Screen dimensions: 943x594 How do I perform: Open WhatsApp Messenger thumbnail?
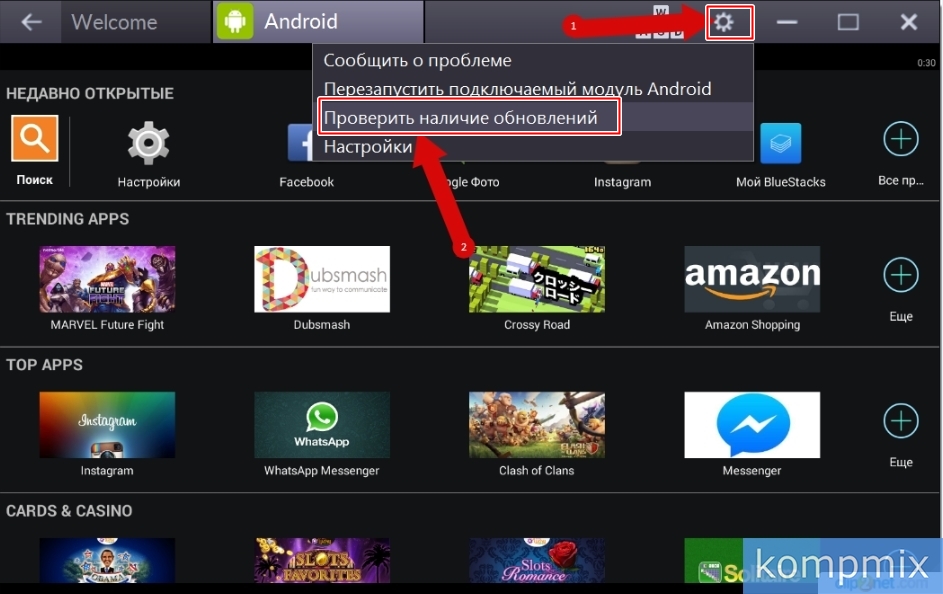point(322,425)
